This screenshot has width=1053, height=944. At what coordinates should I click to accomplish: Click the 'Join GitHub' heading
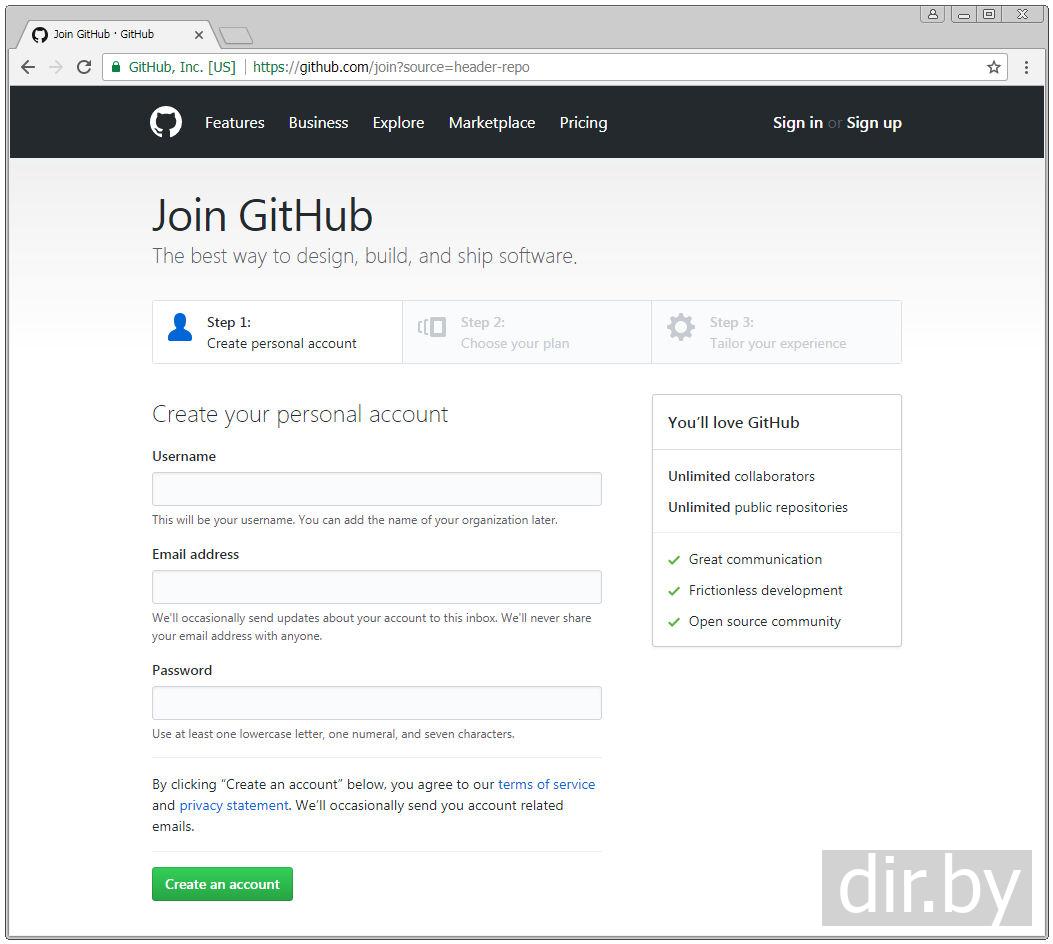(x=262, y=216)
